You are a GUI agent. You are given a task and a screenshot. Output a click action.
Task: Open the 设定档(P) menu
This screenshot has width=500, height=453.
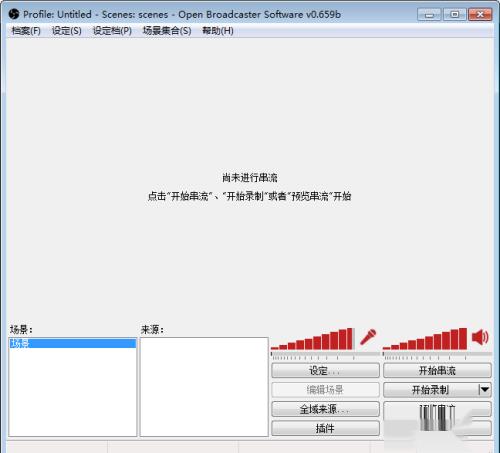click(x=112, y=31)
